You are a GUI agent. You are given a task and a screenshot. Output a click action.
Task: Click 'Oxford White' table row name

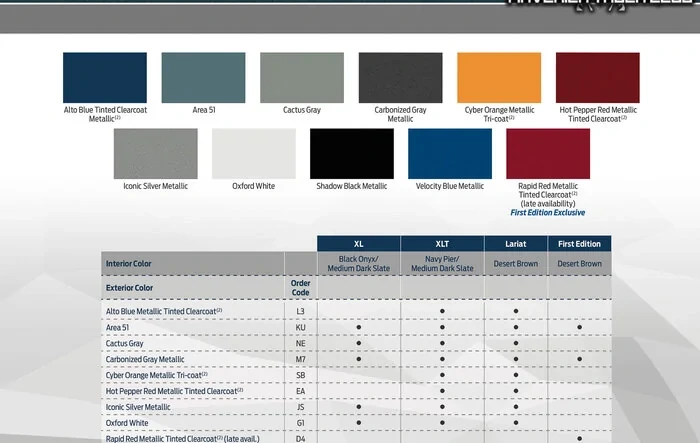[127, 423]
